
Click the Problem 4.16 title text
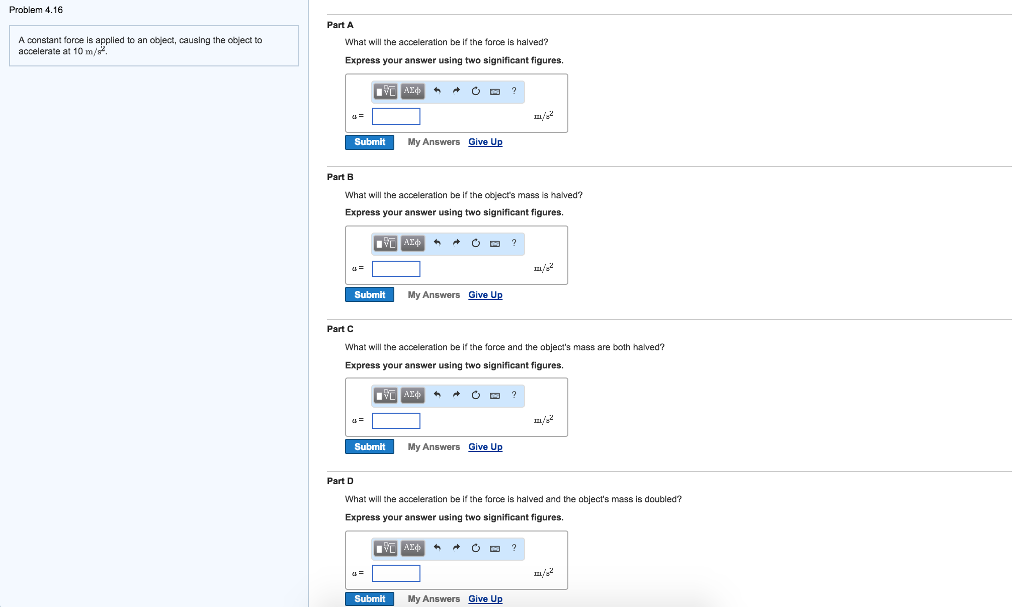pos(36,10)
